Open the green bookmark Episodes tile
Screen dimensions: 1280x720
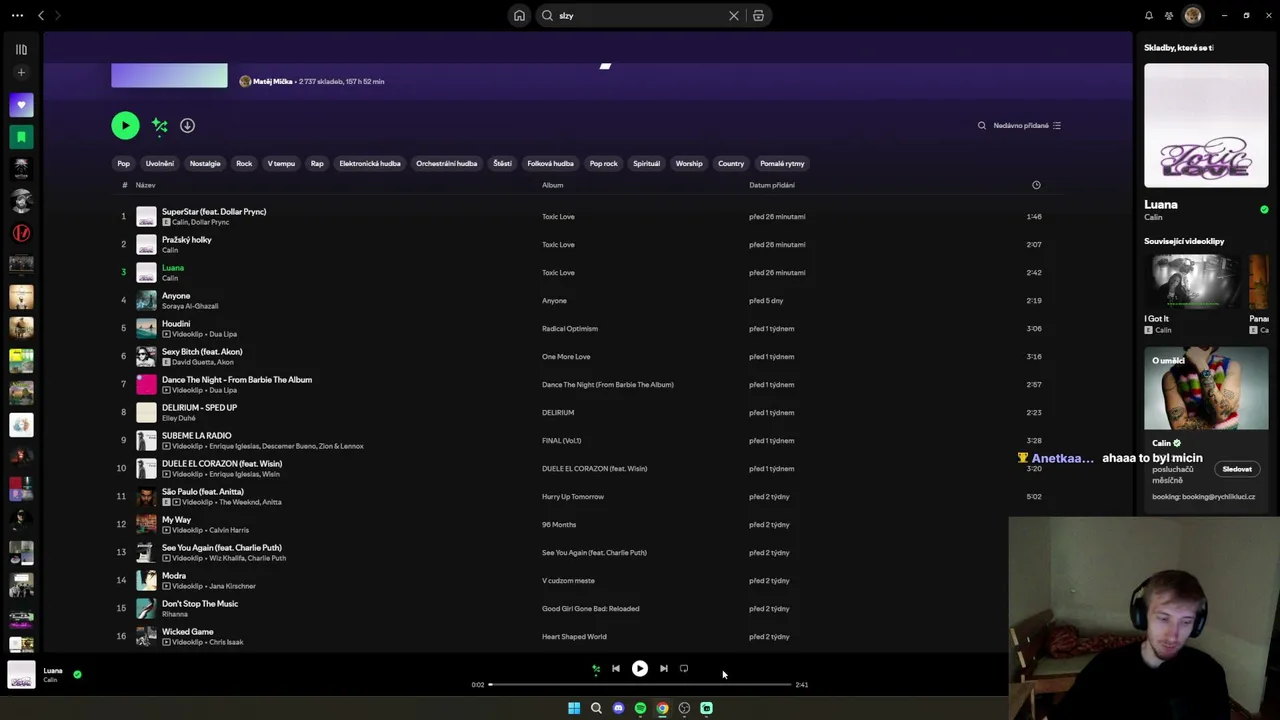coord(21,137)
